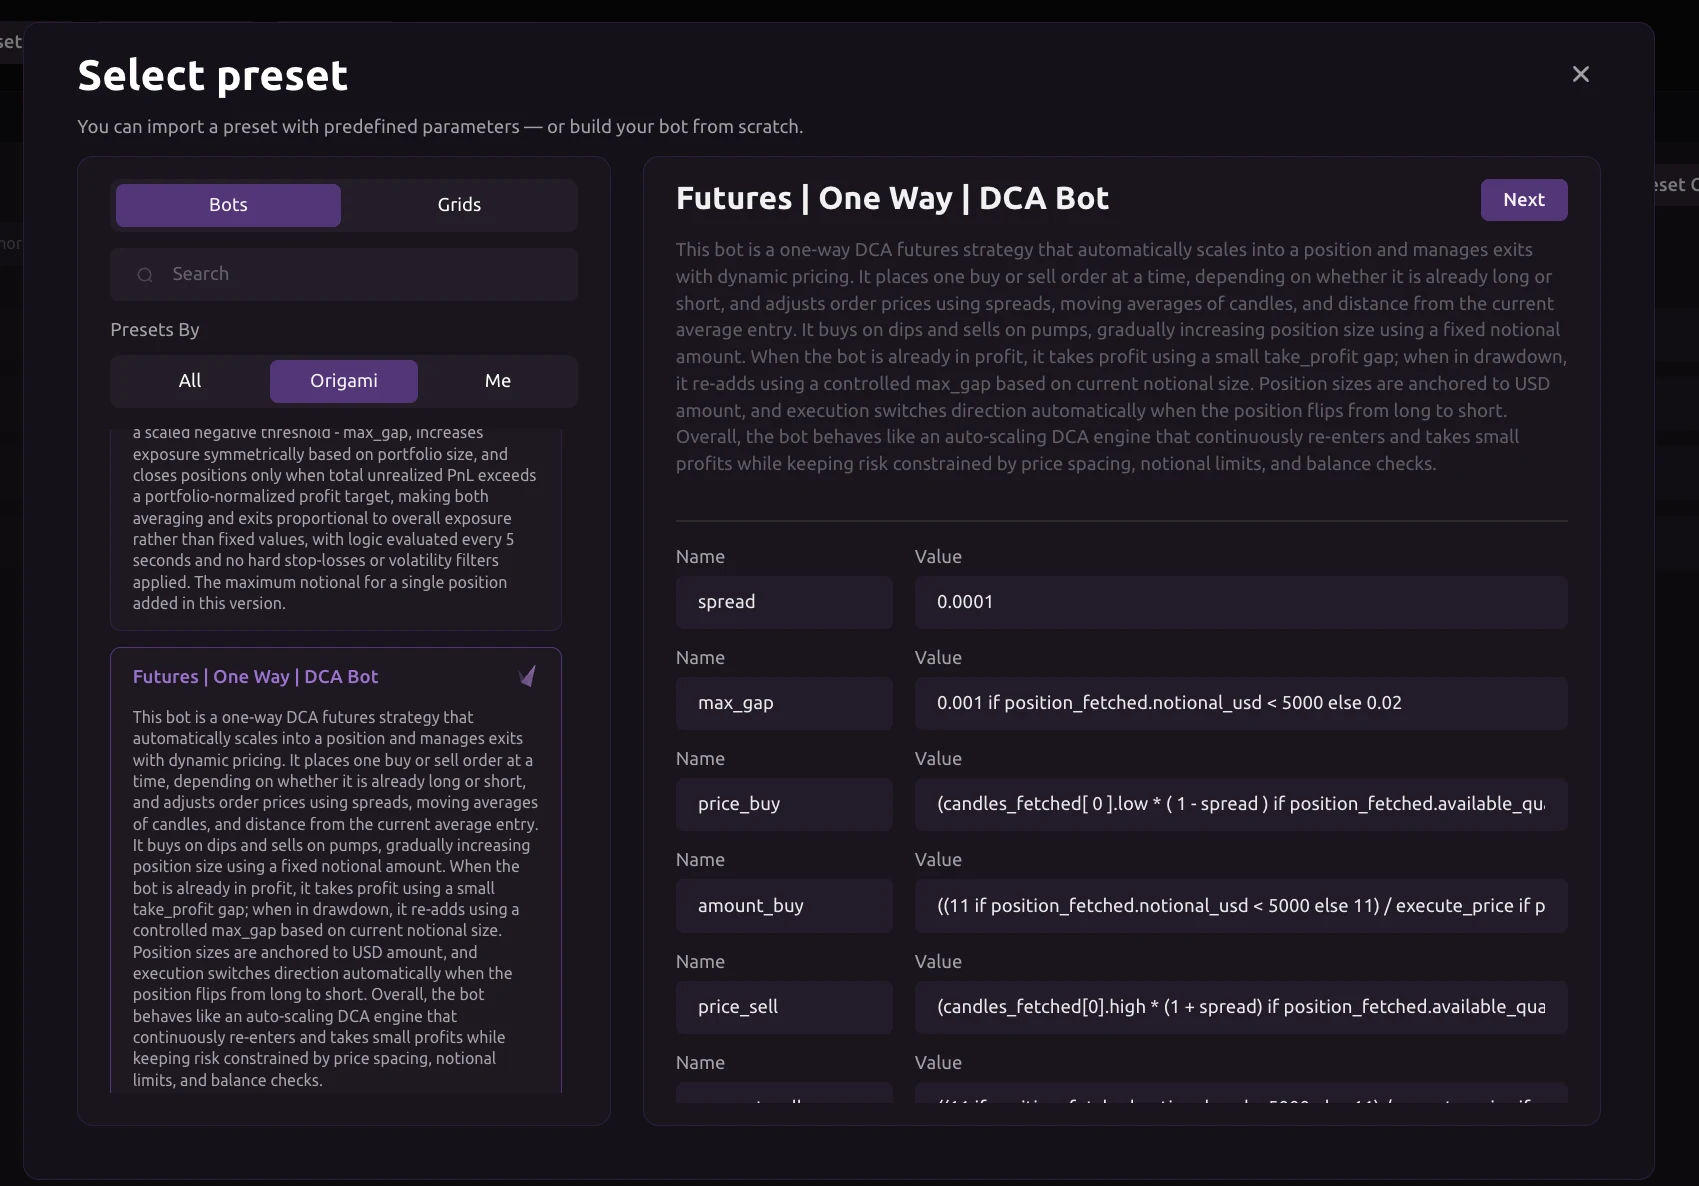This screenshot has height=1186, width=1699.
Task: Filter presets by Origami
Action: pos(344,381)
